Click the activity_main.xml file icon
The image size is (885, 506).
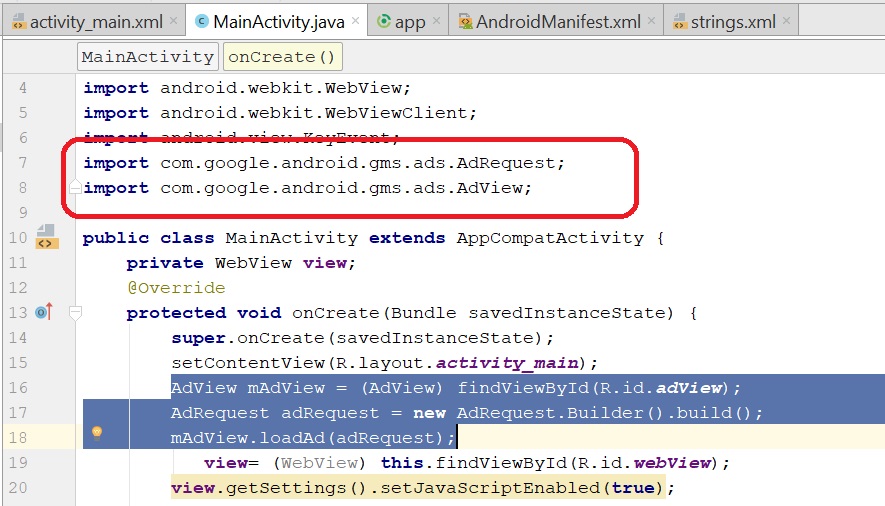(19, 22)
